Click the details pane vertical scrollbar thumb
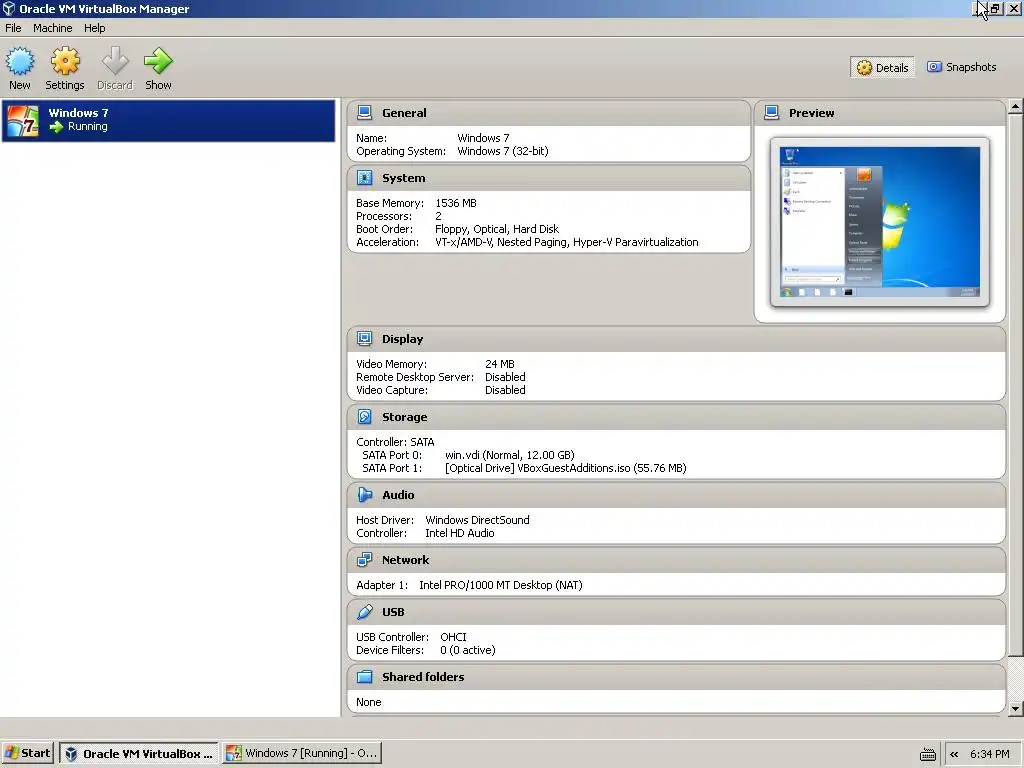 1015,385
